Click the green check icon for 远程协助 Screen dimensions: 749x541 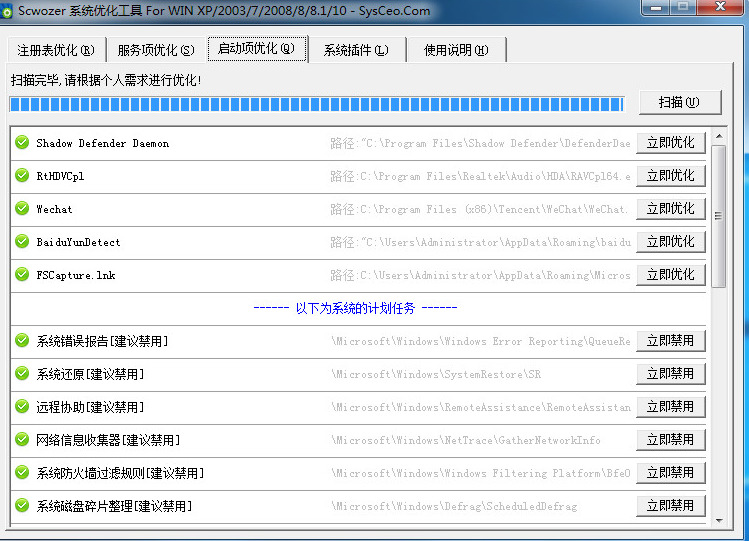22,406
